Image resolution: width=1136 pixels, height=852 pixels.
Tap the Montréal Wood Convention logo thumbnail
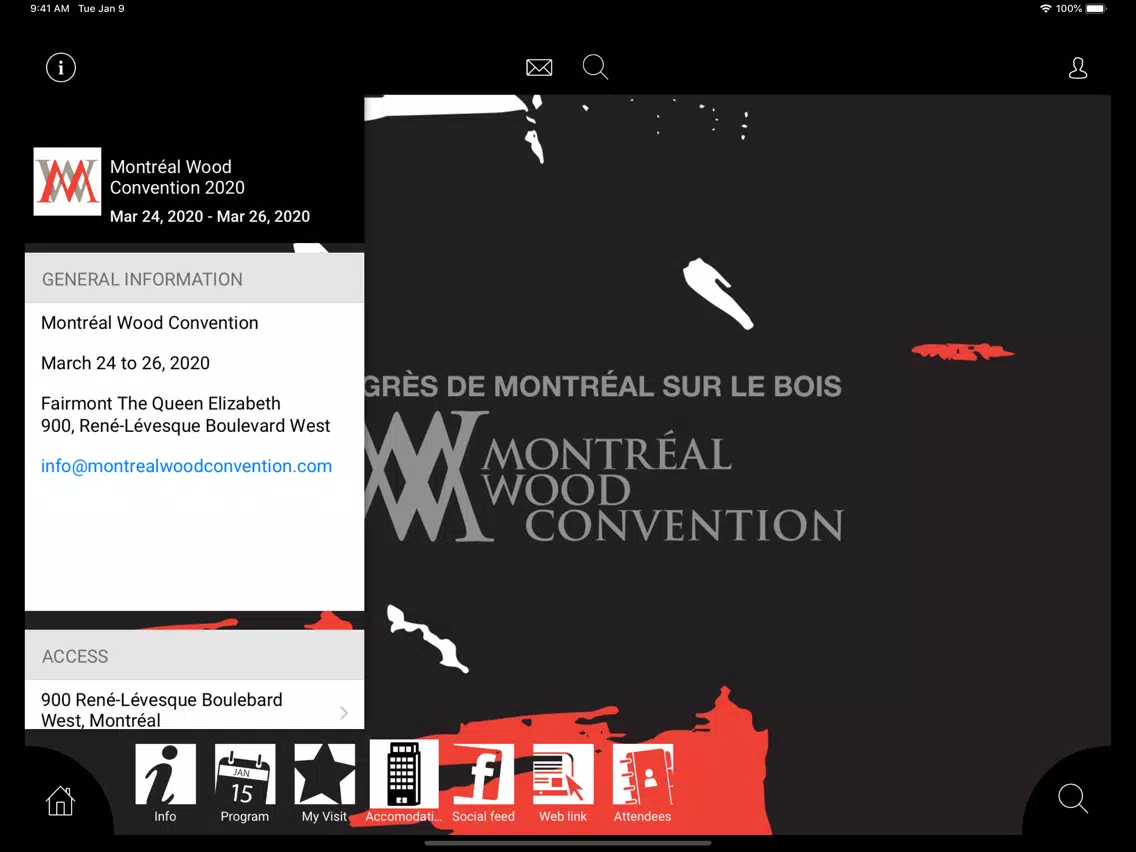(x=67, y=182)
